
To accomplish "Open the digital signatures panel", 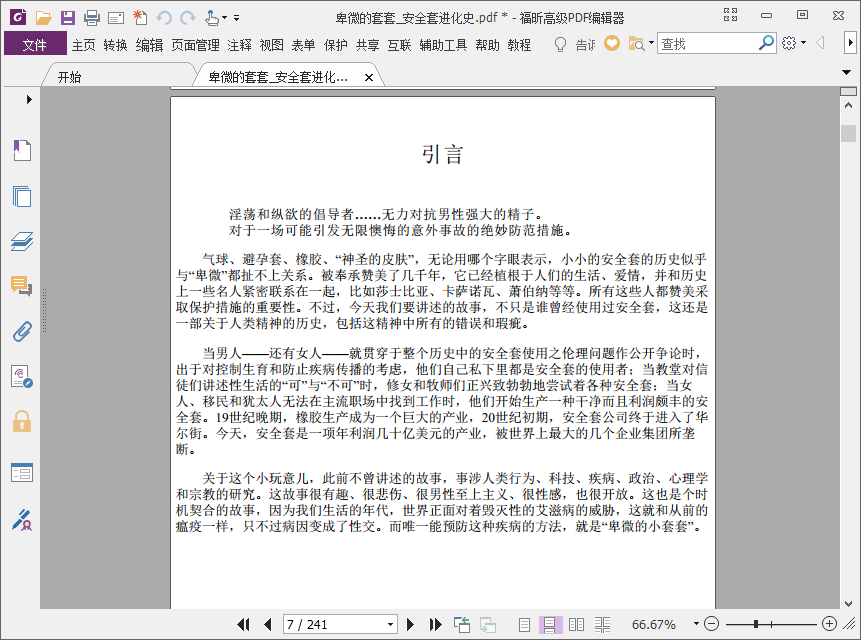I will [22, 377].
